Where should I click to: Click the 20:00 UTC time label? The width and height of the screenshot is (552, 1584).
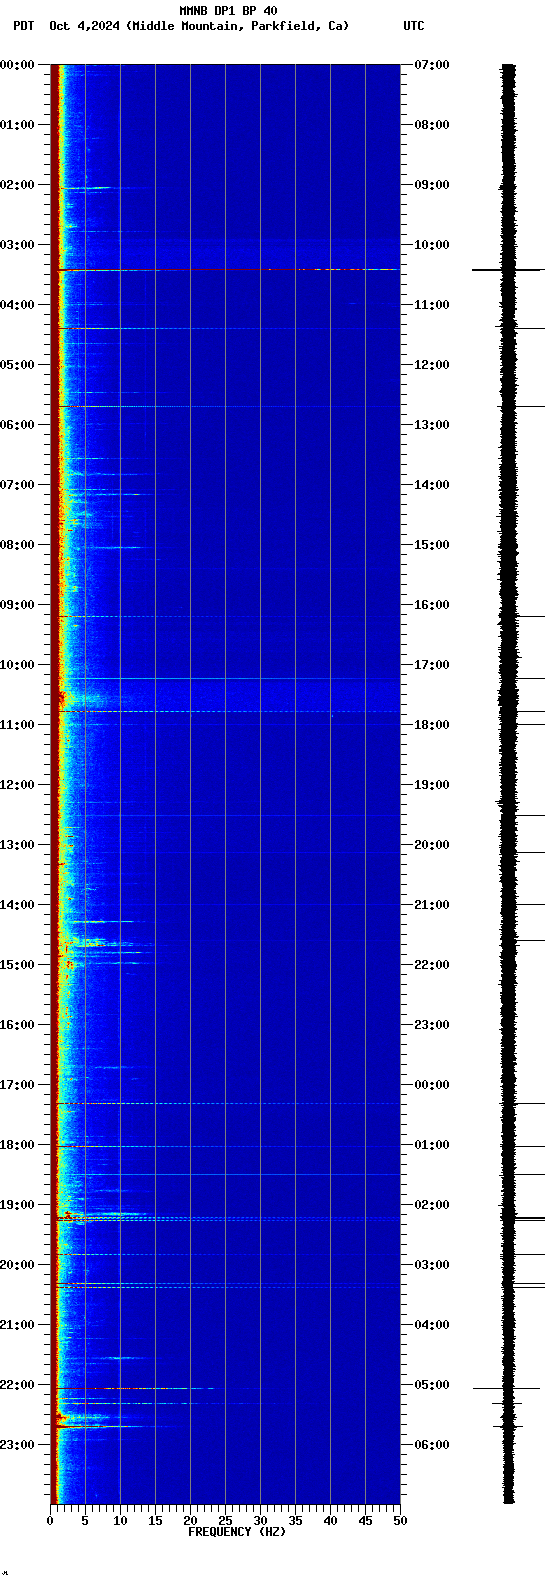[x=432, y=845]
